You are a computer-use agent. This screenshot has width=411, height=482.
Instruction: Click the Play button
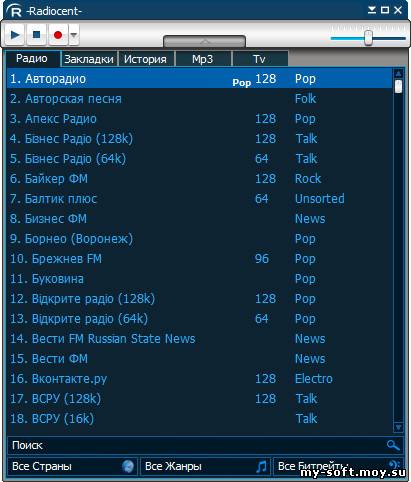(x=15, y=34)
